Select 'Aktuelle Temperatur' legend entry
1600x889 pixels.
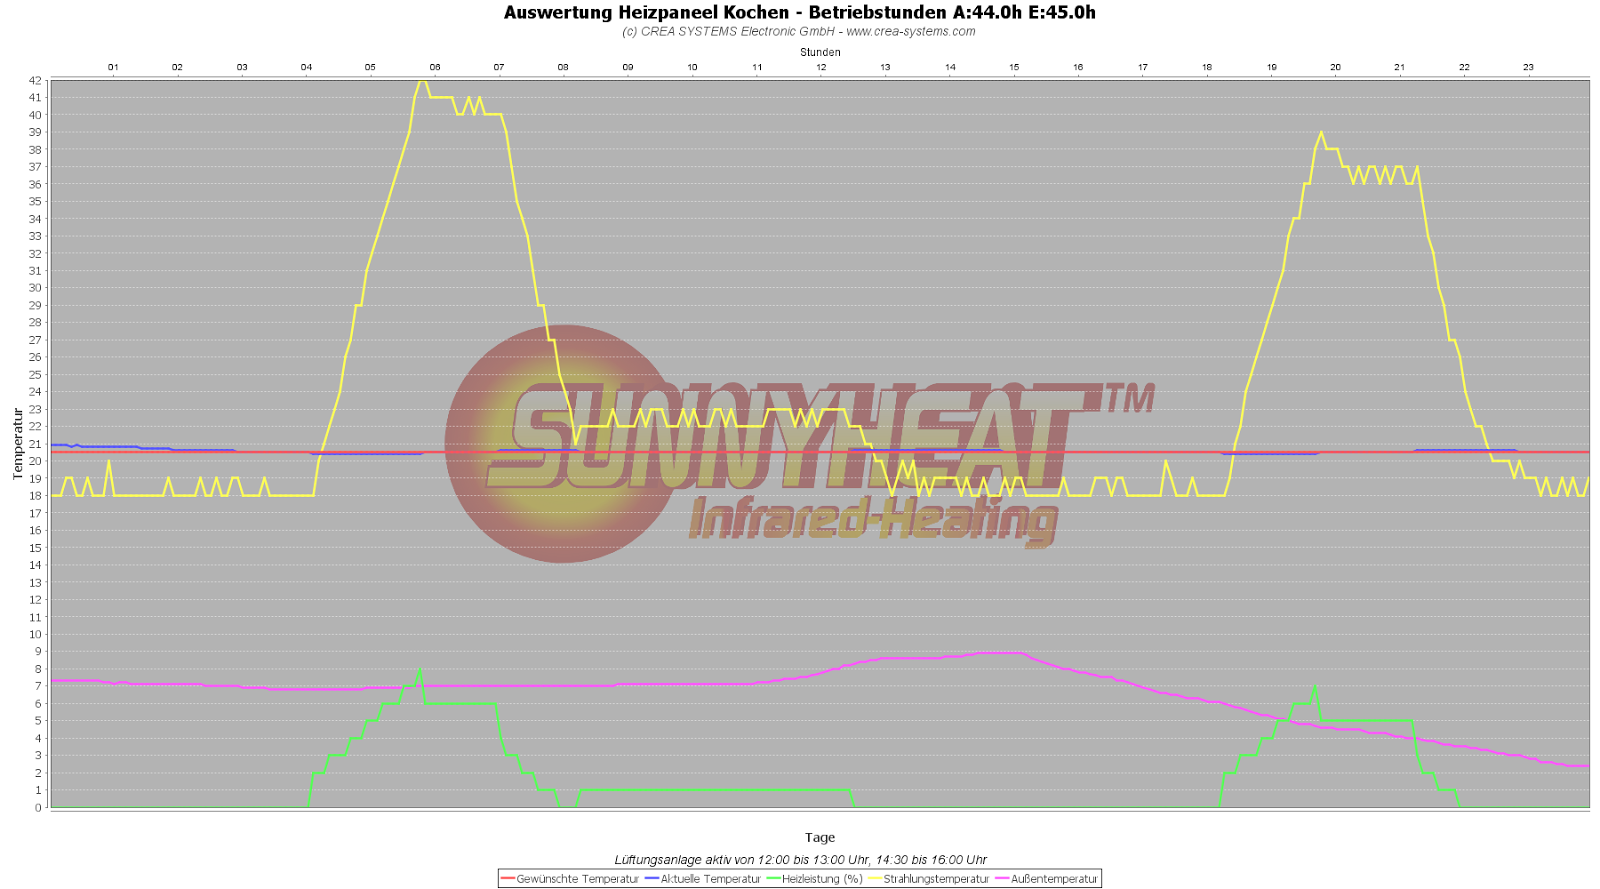[x=710, y=879]
